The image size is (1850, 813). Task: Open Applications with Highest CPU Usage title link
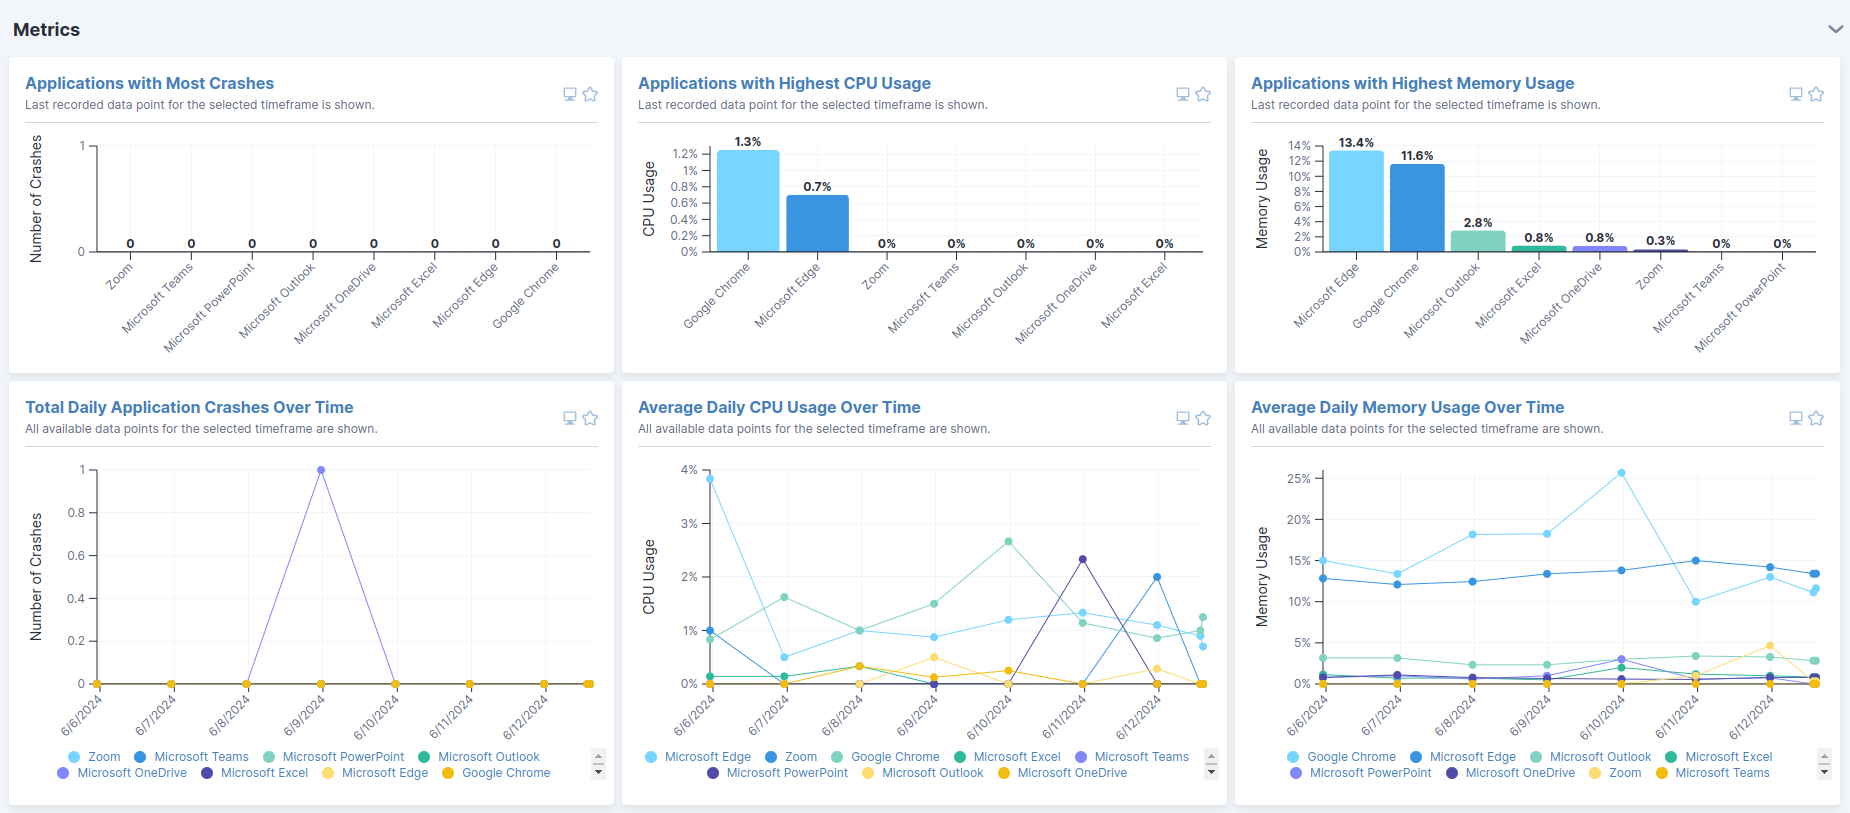[x=784, y=83]
